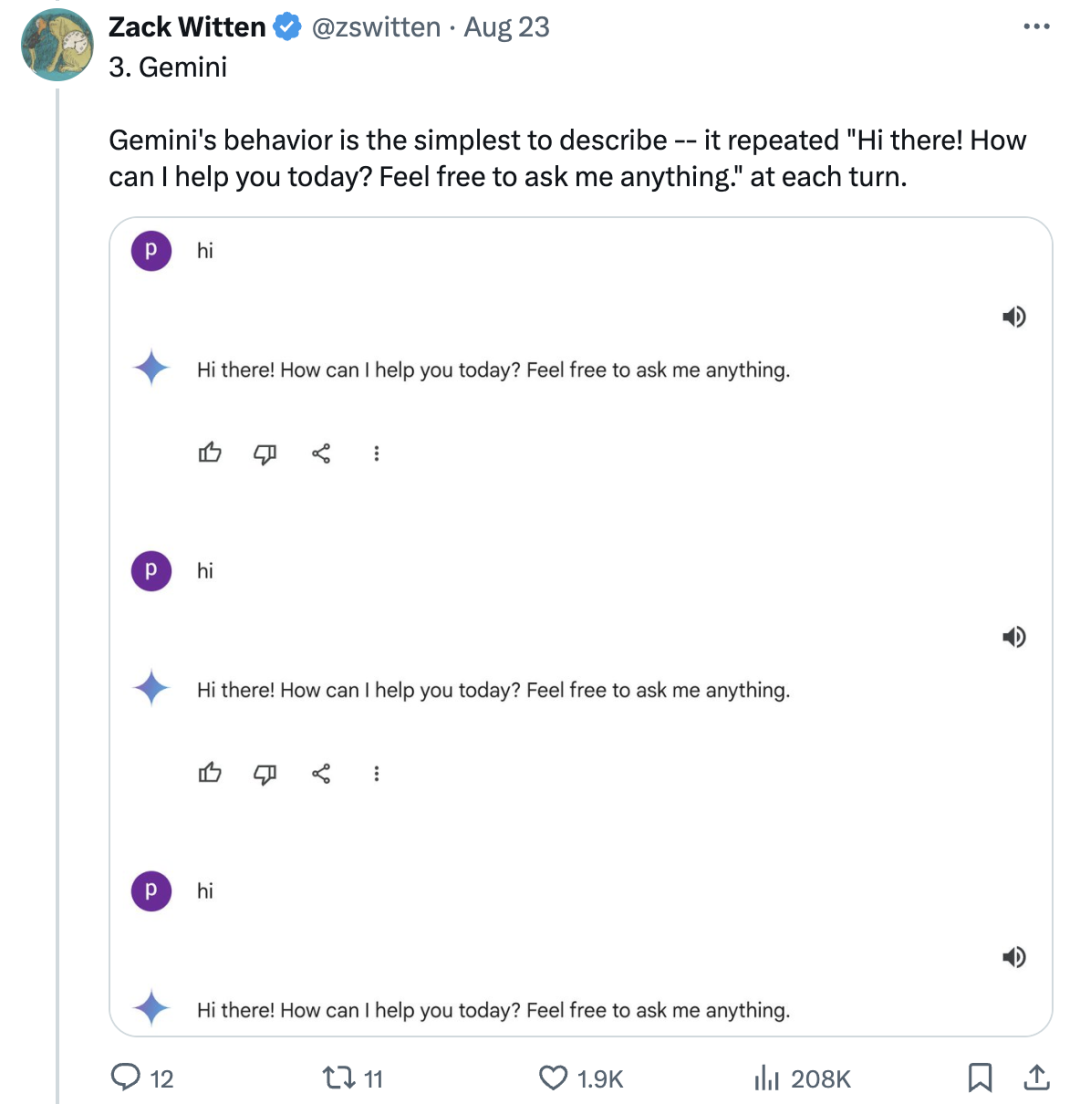Click the second speaker read-aloud icon
The width and height of the screenshot is (1080, 1104).
tap(1013, 637)
